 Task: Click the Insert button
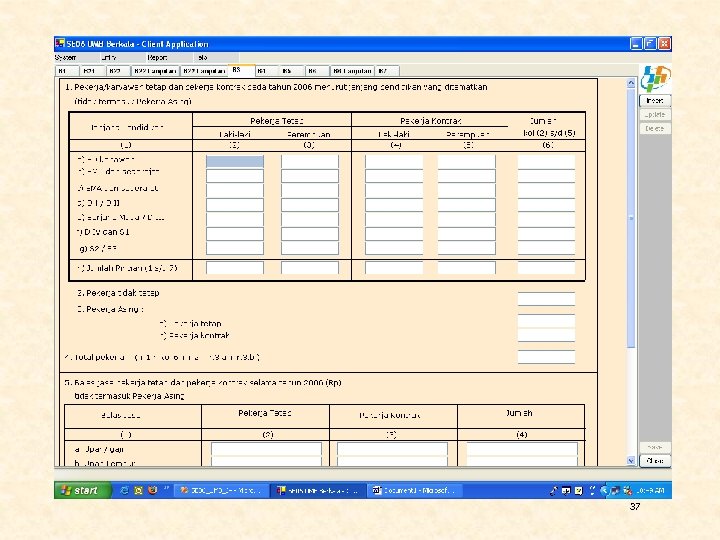(x=655, y=101)
